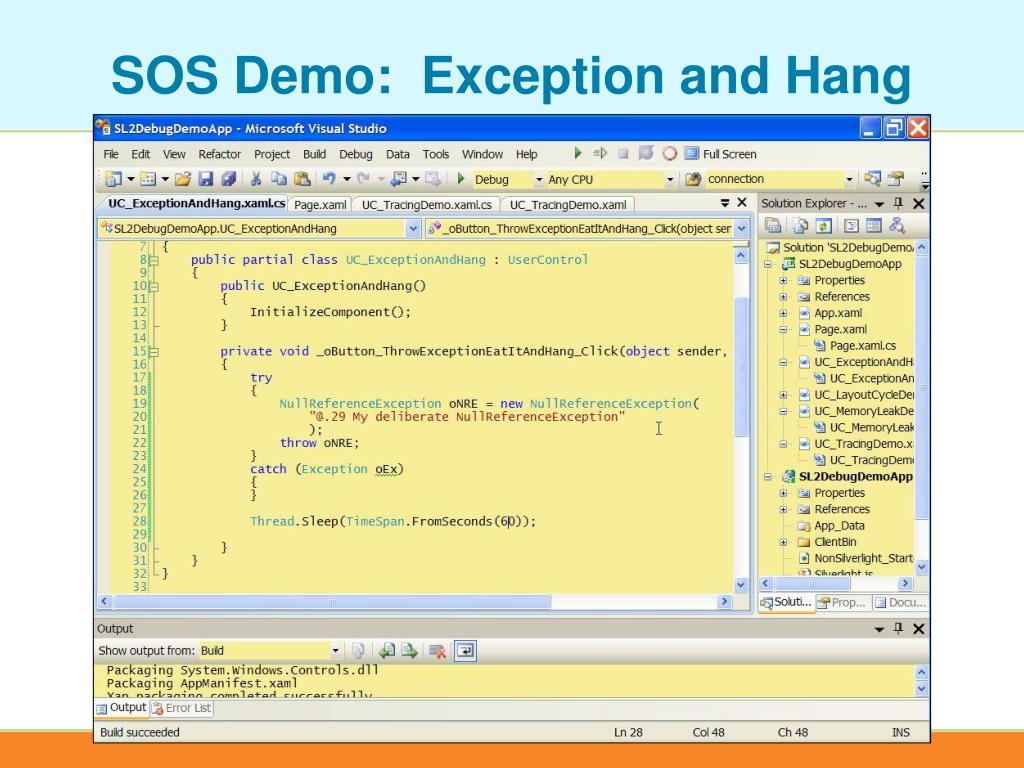Image resolution: width=1024 pixels, height=768 pixels.
Task: Click Go to Next Message icon in Output
Action: click(409, 650)
